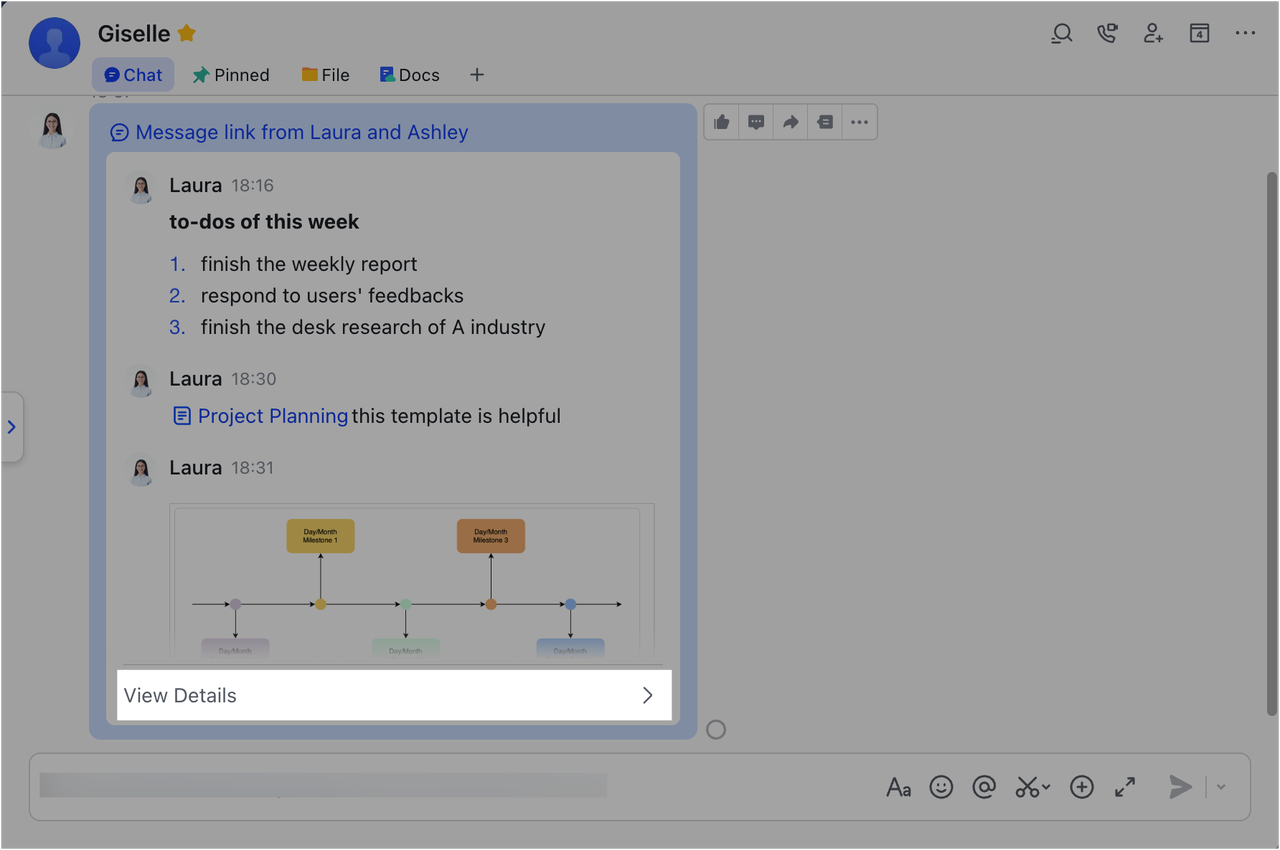Send the message with the arrow icon
This screenshot has width=1280, height=850.
point(1180,787)
